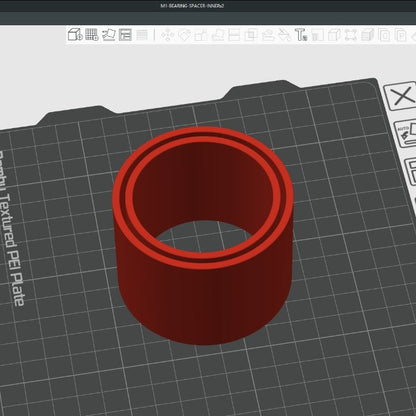Click the four-corner assemble view icon
Image resolution: width=416 pixels, height=416 pixels.
[351, 35]
